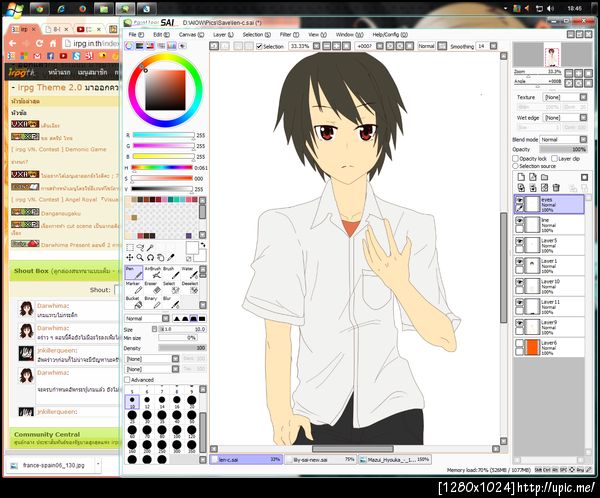Select the Brush tool
Image resolution: width=600 pixels, height=498 pixels.
(x=171, y=273)
